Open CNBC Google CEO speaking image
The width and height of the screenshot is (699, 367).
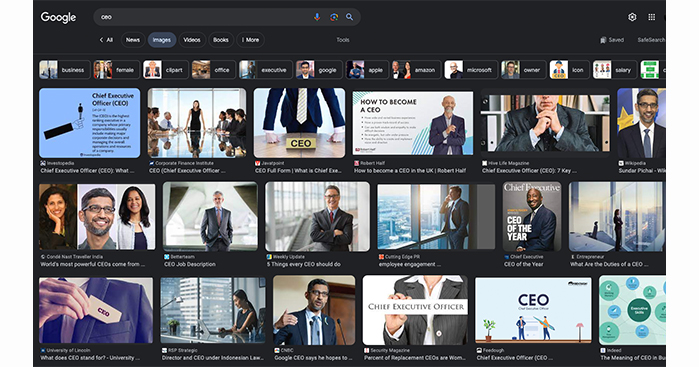click(314, 310)
